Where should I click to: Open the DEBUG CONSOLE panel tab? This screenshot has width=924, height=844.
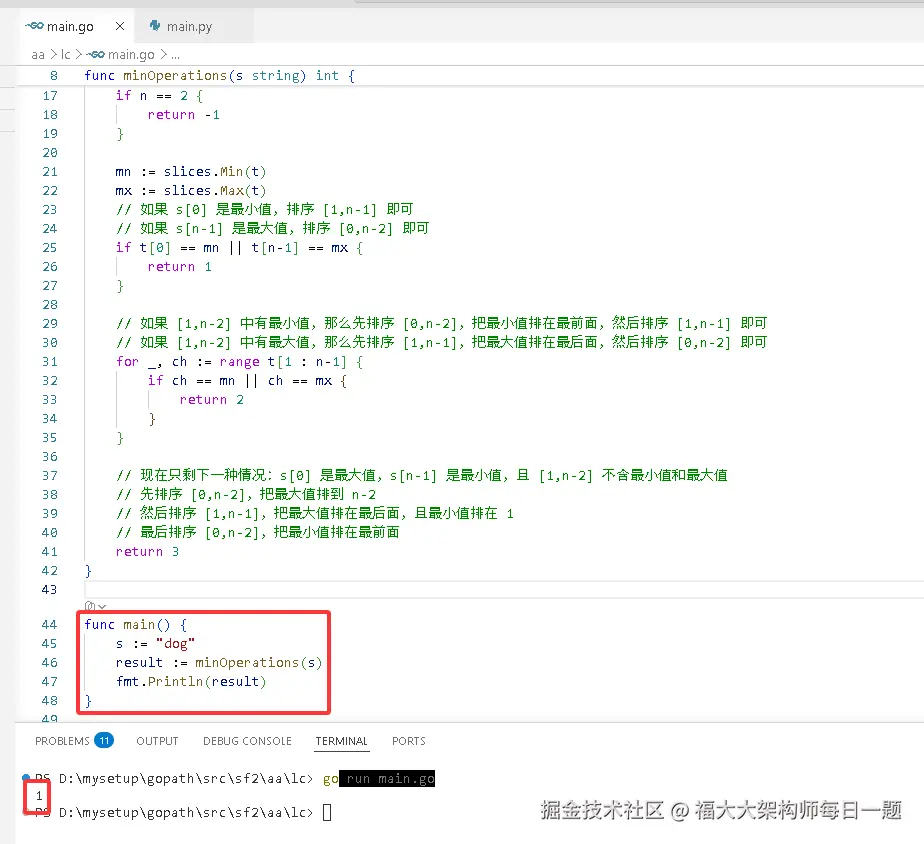(x=247, y=741)
